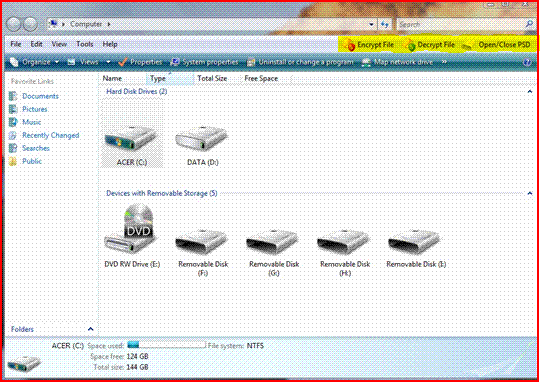Open the View menu
This screenshot has width=540, height=382.
[59, 44]
